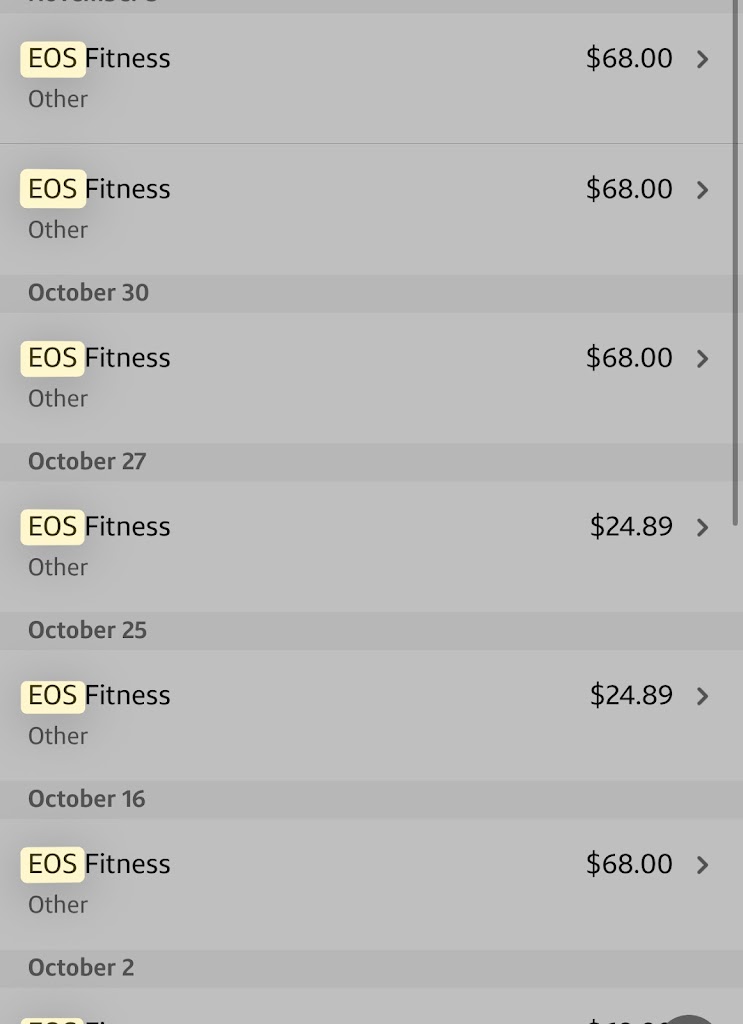The width and height of the screenshot is (743, 1024).
Task: Click highlighted EOS text in topmost transaction
Action: [53, 59]
